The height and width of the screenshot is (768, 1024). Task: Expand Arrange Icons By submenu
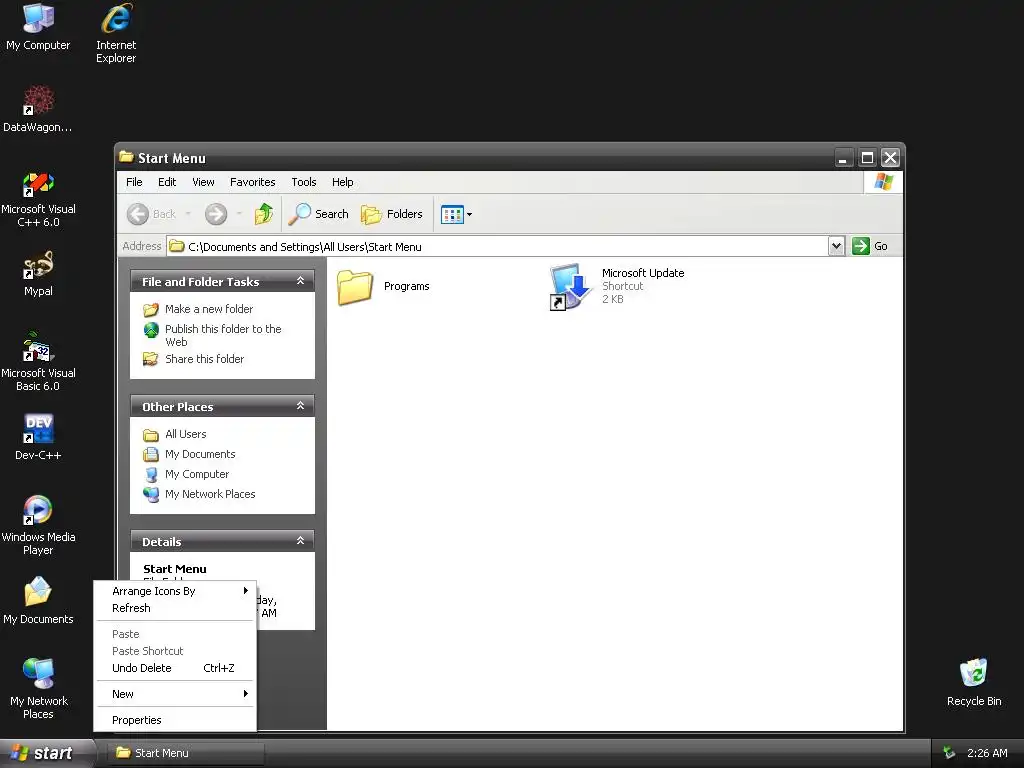point(175,591)
